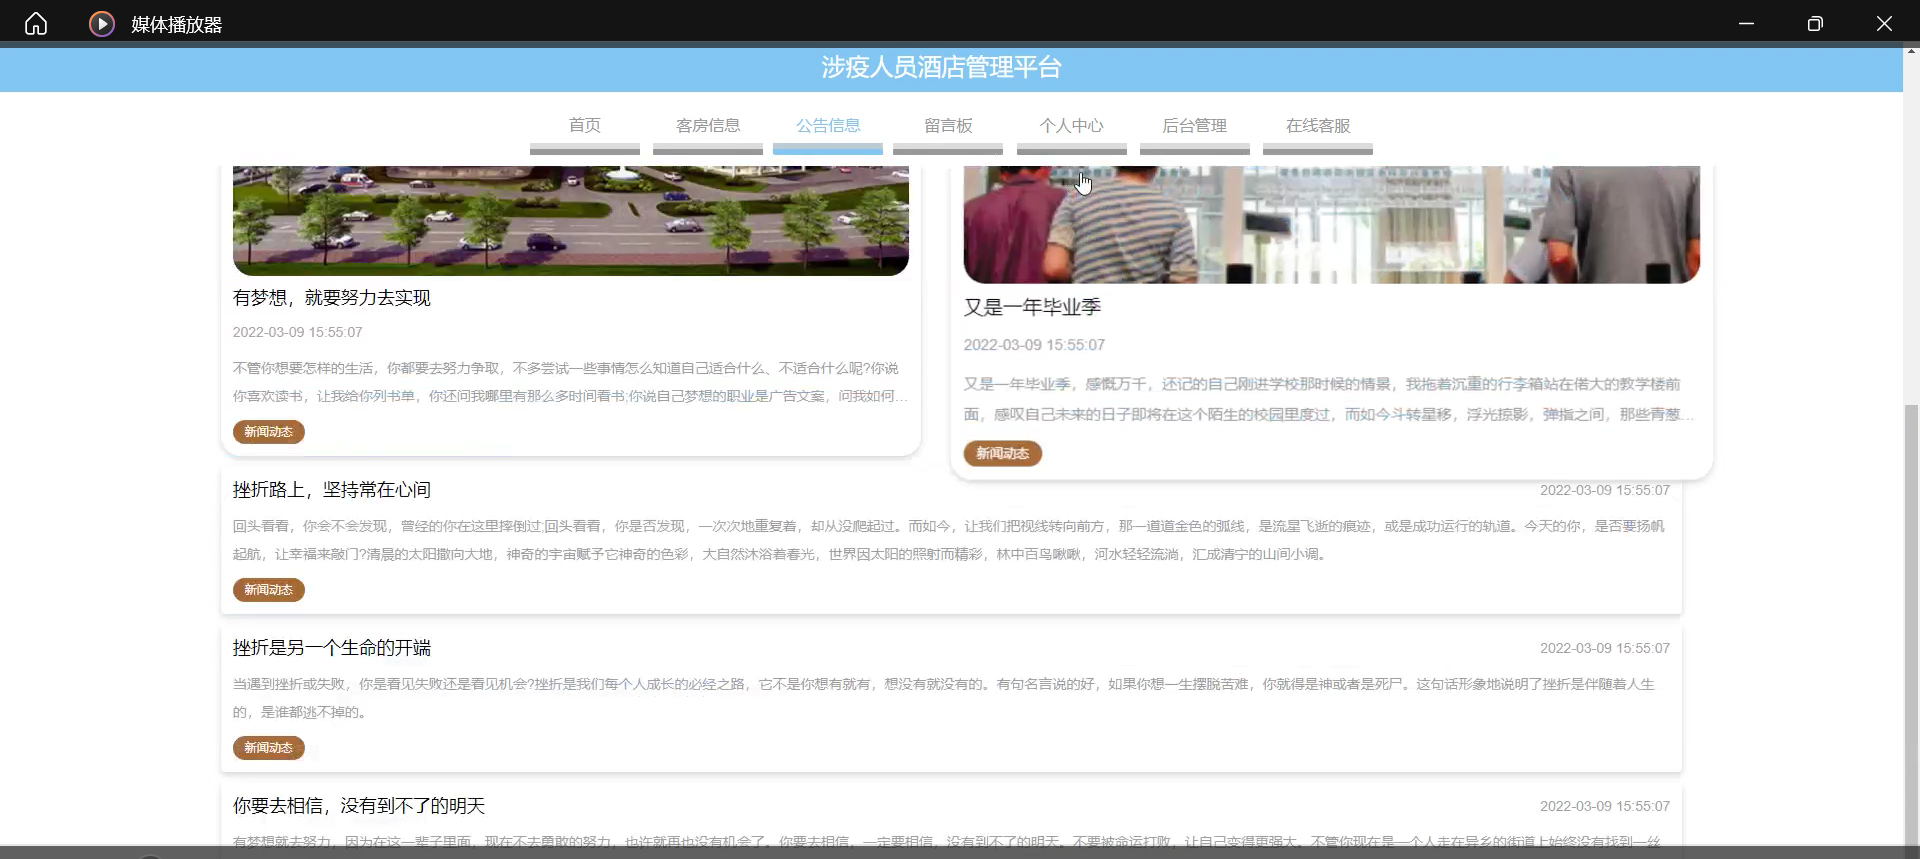Select the 公告信息 navigation tab
Image resolution: width=1920 pixels, height=859 pixels.
coord(828,126)
